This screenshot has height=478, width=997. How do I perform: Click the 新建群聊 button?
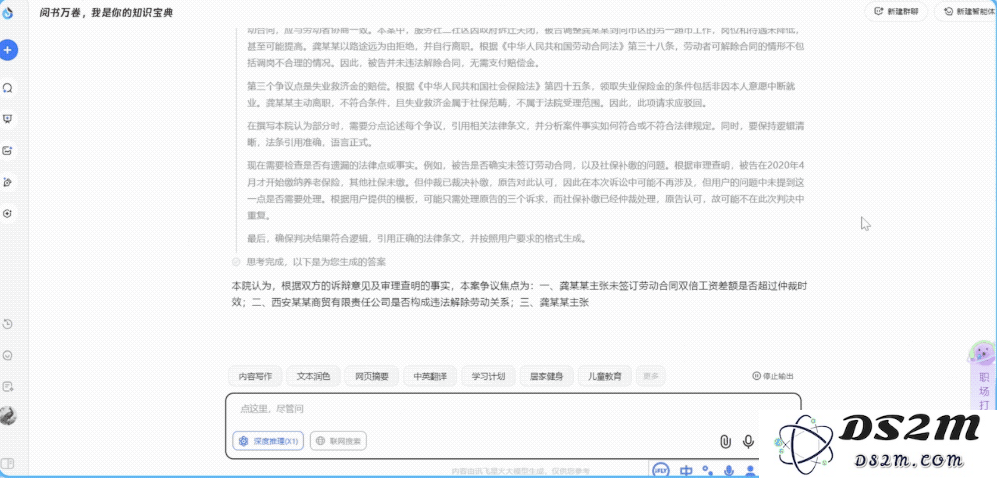click(x=895, y=11)
